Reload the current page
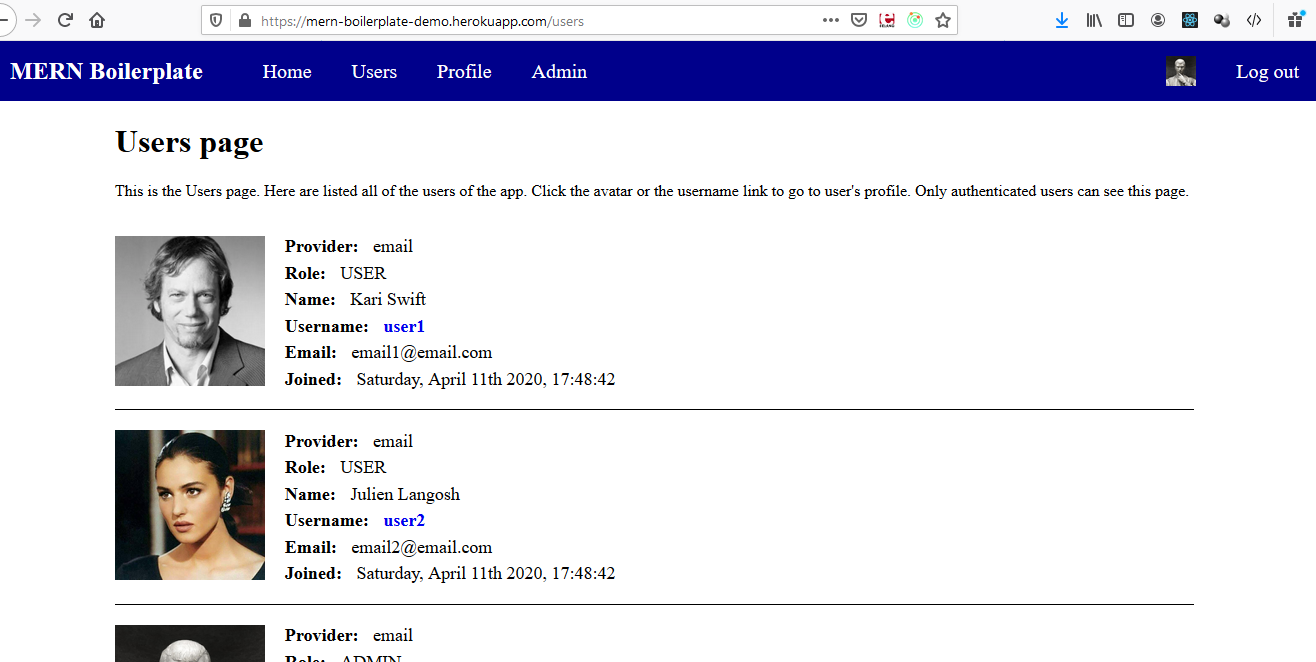1316x662 pixels. tap(65, 20)
